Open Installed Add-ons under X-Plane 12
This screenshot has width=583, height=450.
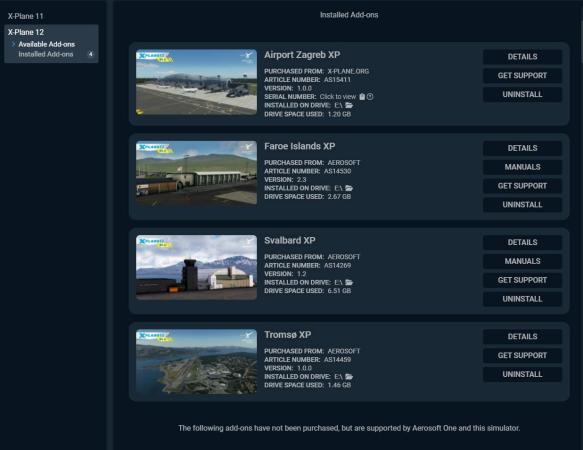46,54
